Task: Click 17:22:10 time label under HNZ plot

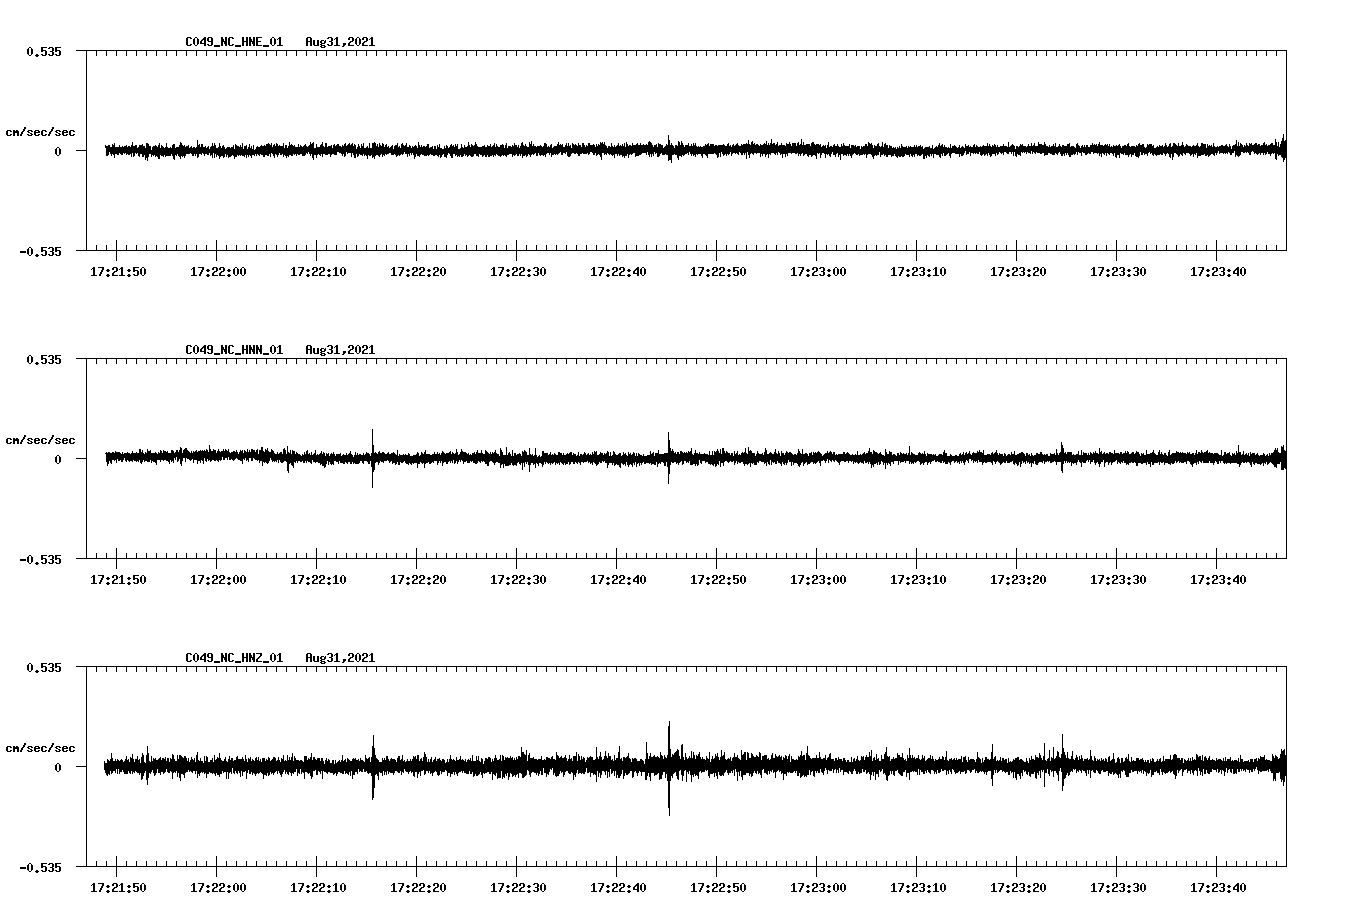Action: coord(318,887)
